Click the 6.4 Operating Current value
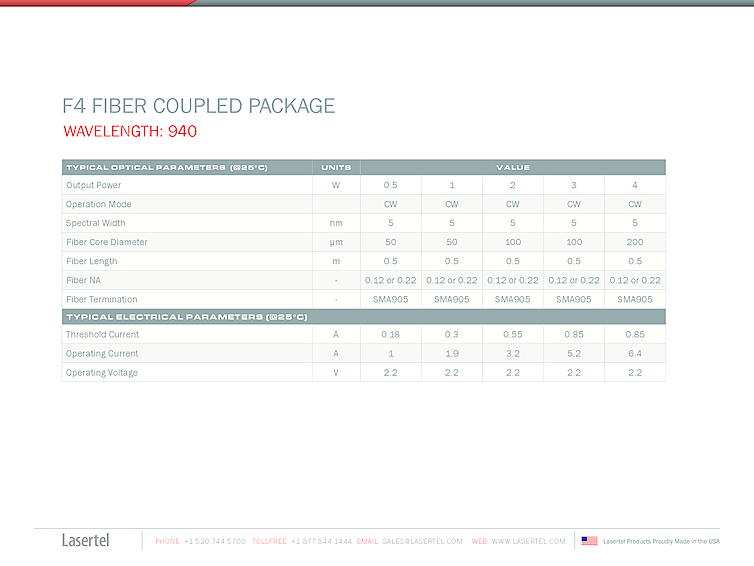 (634, 354)
